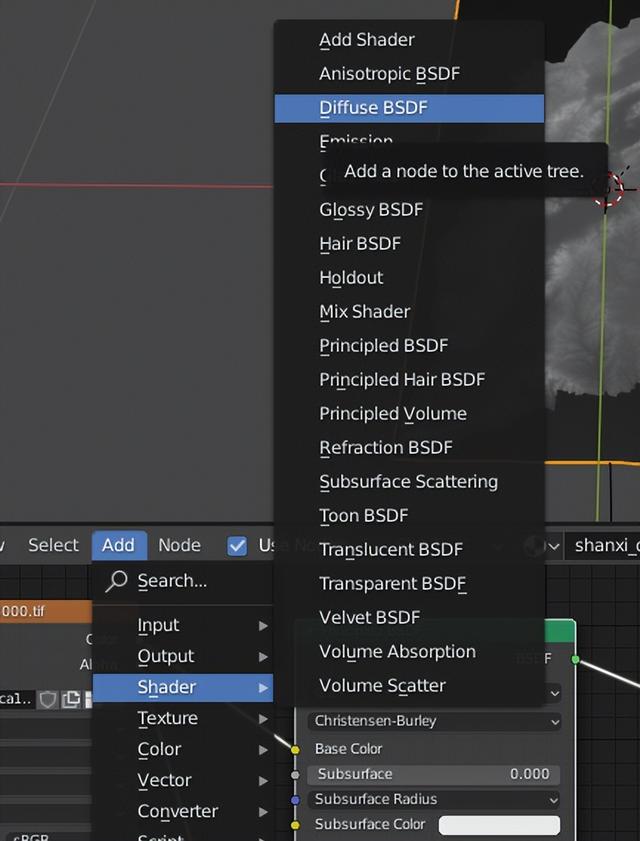Add a Subsurface Scattering node
The height and width of the screenshot is (841, 640).
tap(409, 482)
